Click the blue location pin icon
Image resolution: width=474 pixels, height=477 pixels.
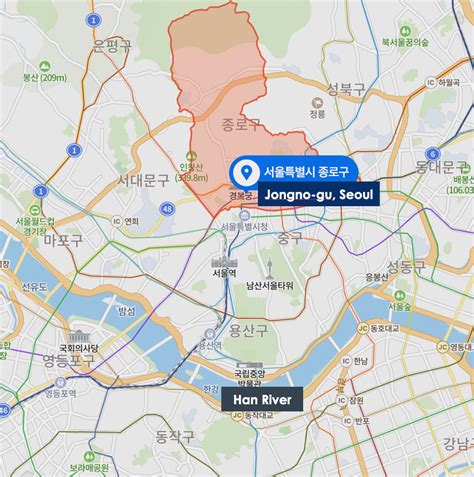click(246, 172)
